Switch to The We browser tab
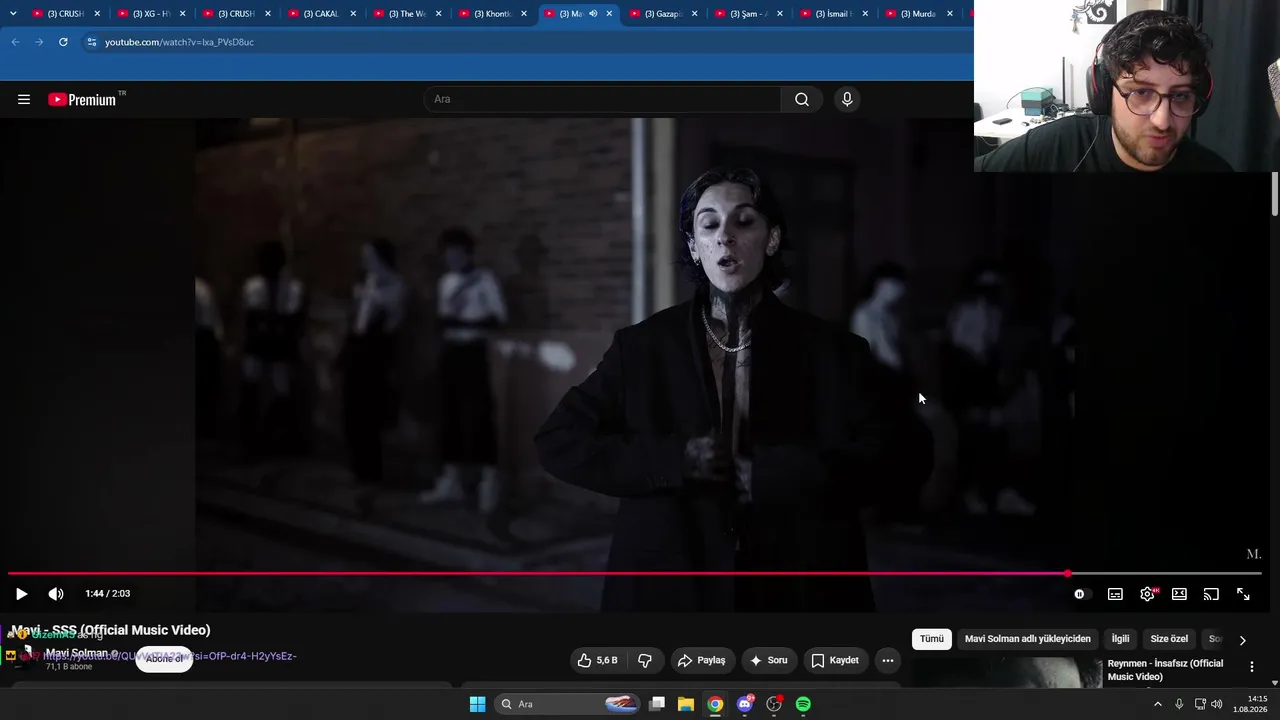Image resolution: width=1280 pixels, height=720 pixels. (x=405, y=14)
